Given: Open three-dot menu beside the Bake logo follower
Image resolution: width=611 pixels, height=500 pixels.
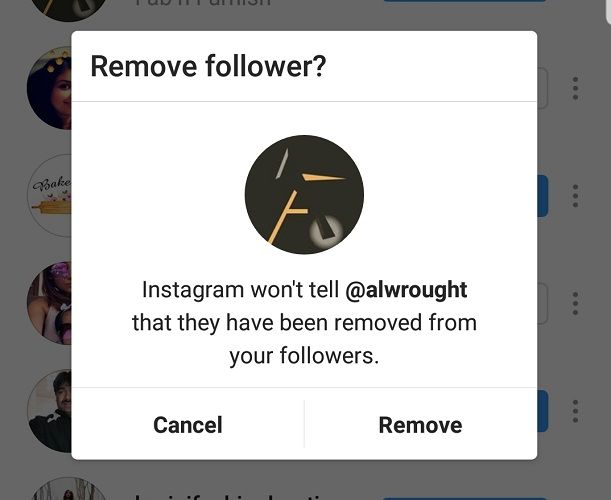Looking at the screenshot, I should click(x=575, y=196).
